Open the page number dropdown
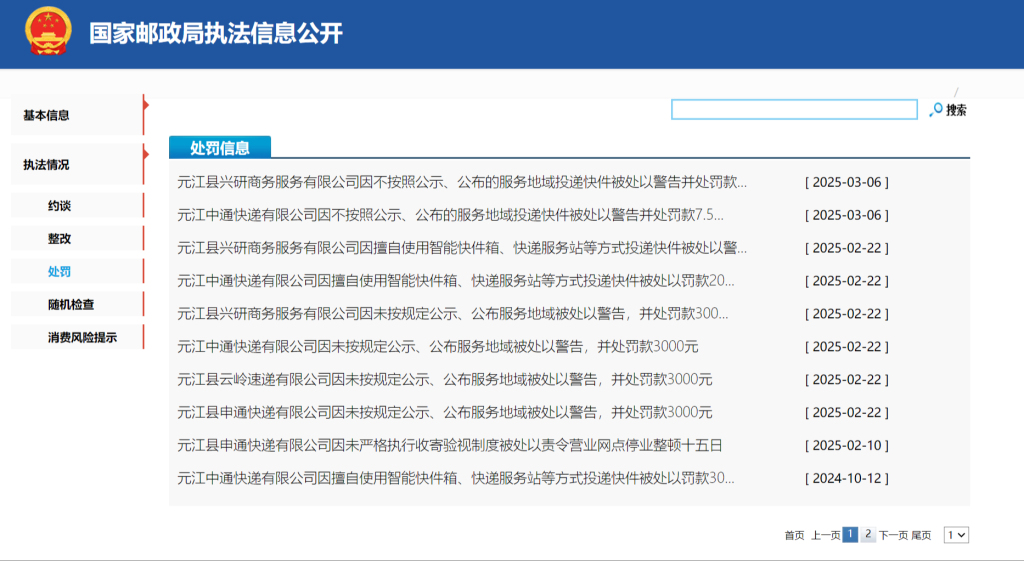The width and height of the screenshot is (1024, 561). (x=956, y=535)
